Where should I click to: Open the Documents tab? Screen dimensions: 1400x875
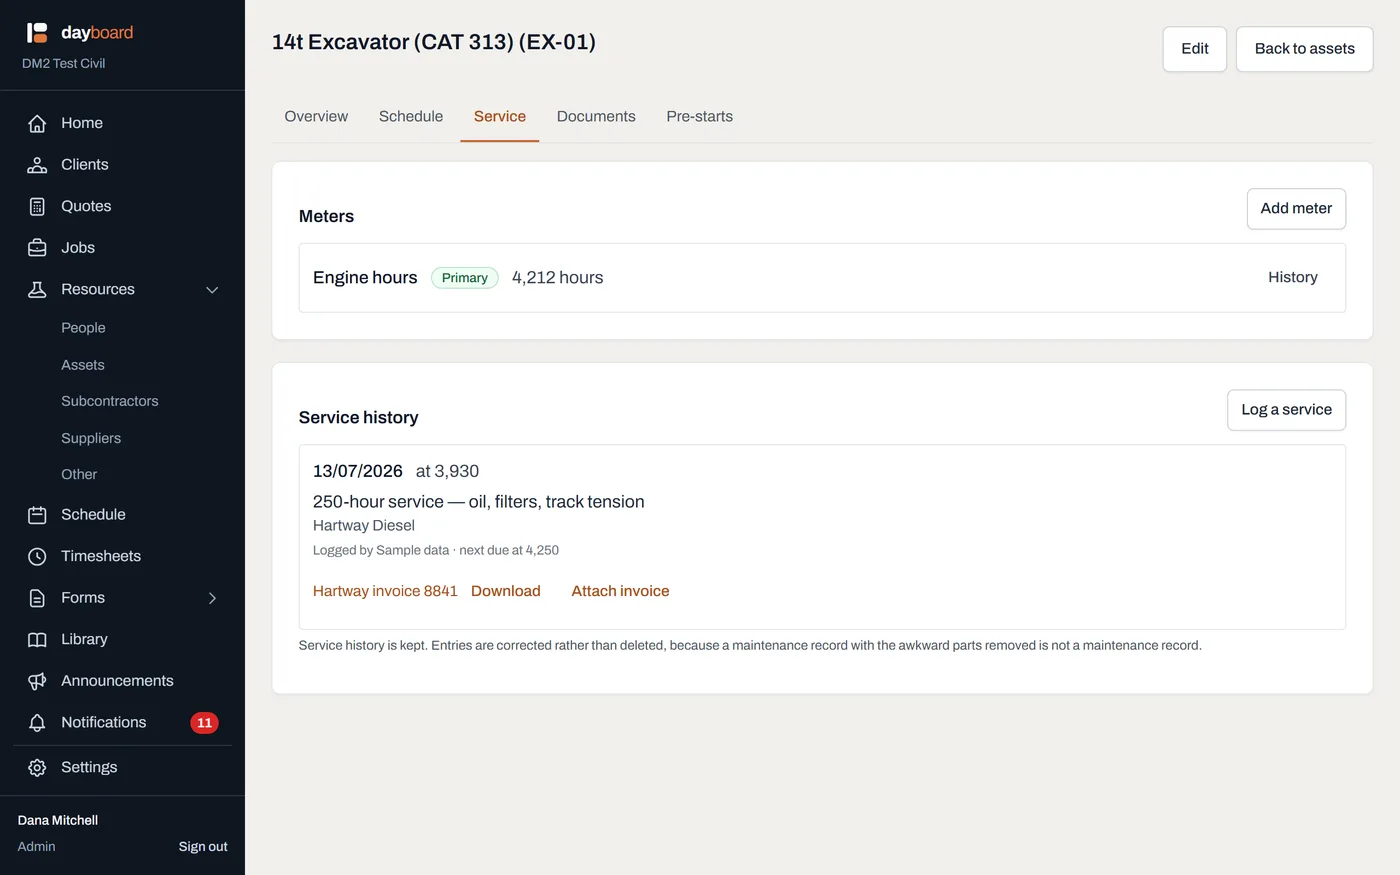point(596,117)
